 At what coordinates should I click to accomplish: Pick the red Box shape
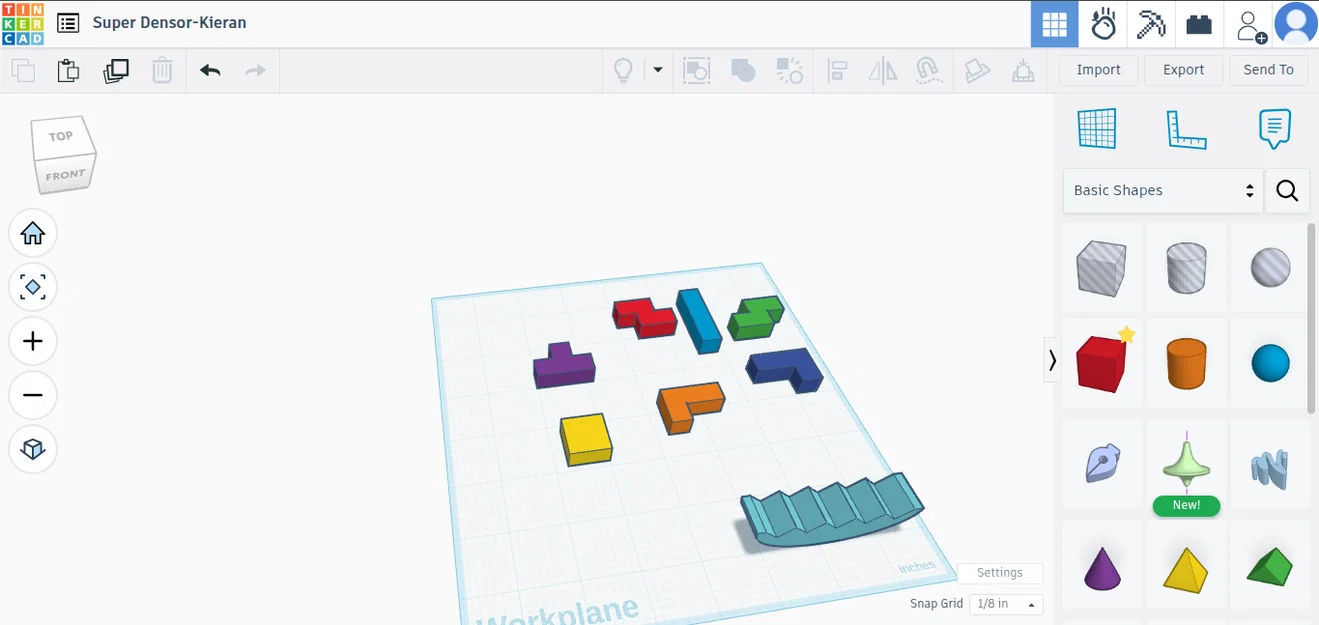click(x=1102, y=363)
